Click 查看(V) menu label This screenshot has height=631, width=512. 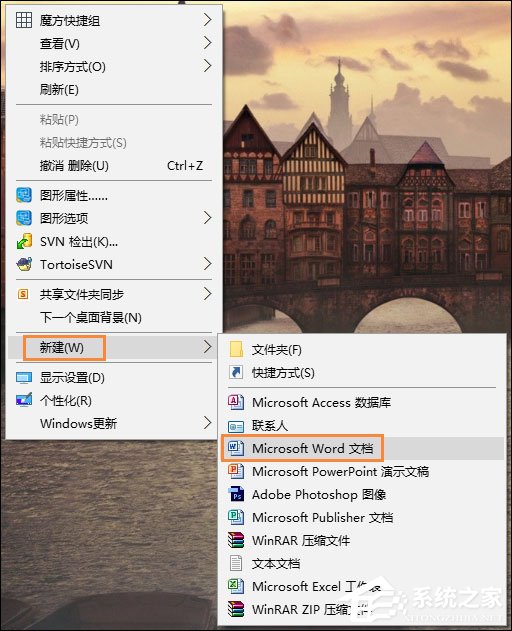[x=60, y=43]
